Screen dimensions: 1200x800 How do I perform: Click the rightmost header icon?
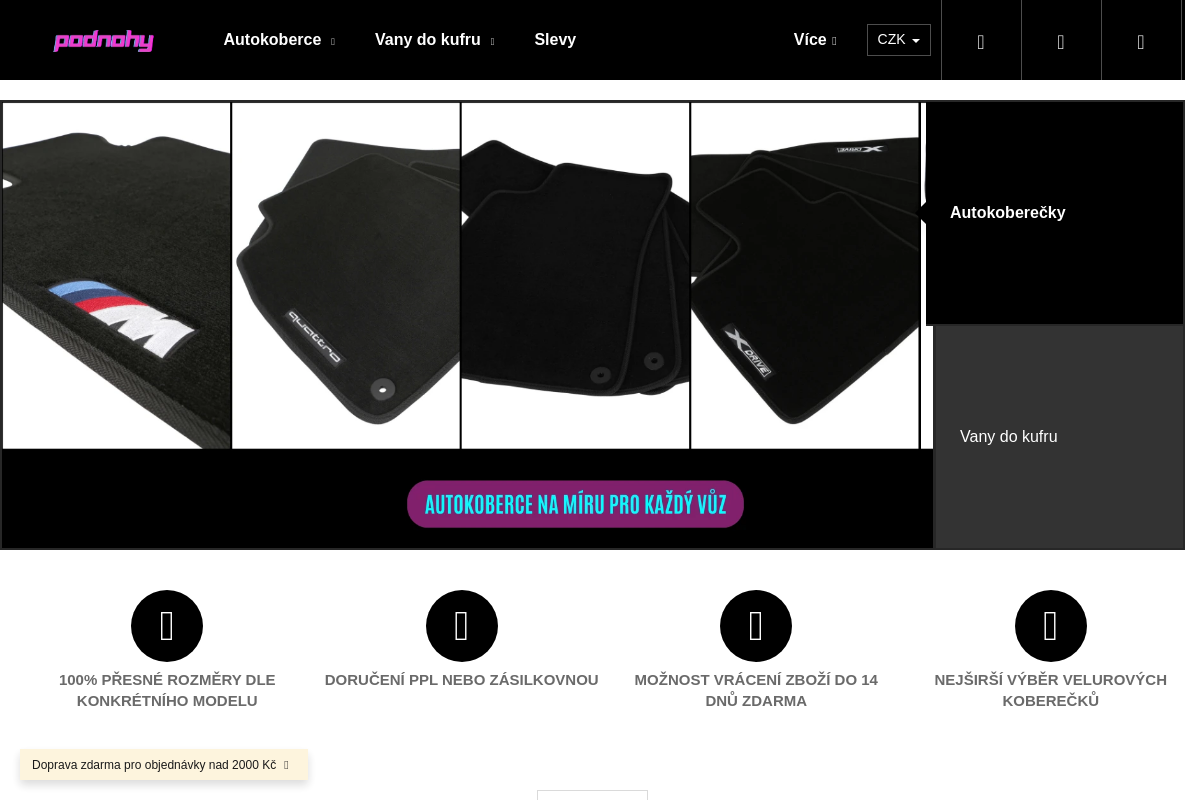click(x=1141, y=41)
